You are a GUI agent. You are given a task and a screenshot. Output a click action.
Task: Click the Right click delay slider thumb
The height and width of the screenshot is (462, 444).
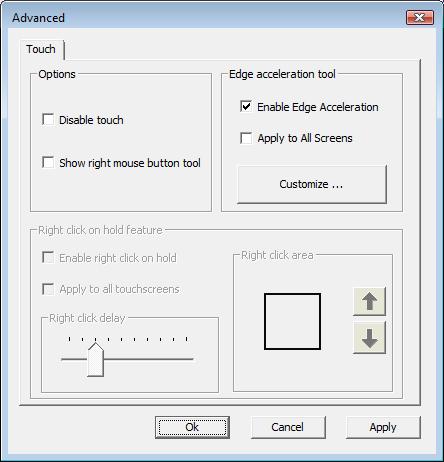96,360
